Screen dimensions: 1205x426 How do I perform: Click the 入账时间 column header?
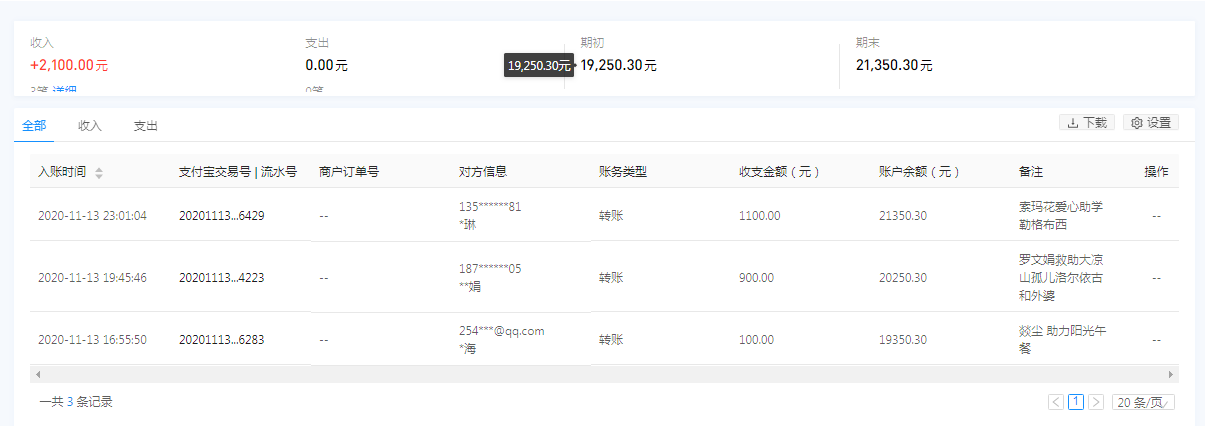coord(62,172)
